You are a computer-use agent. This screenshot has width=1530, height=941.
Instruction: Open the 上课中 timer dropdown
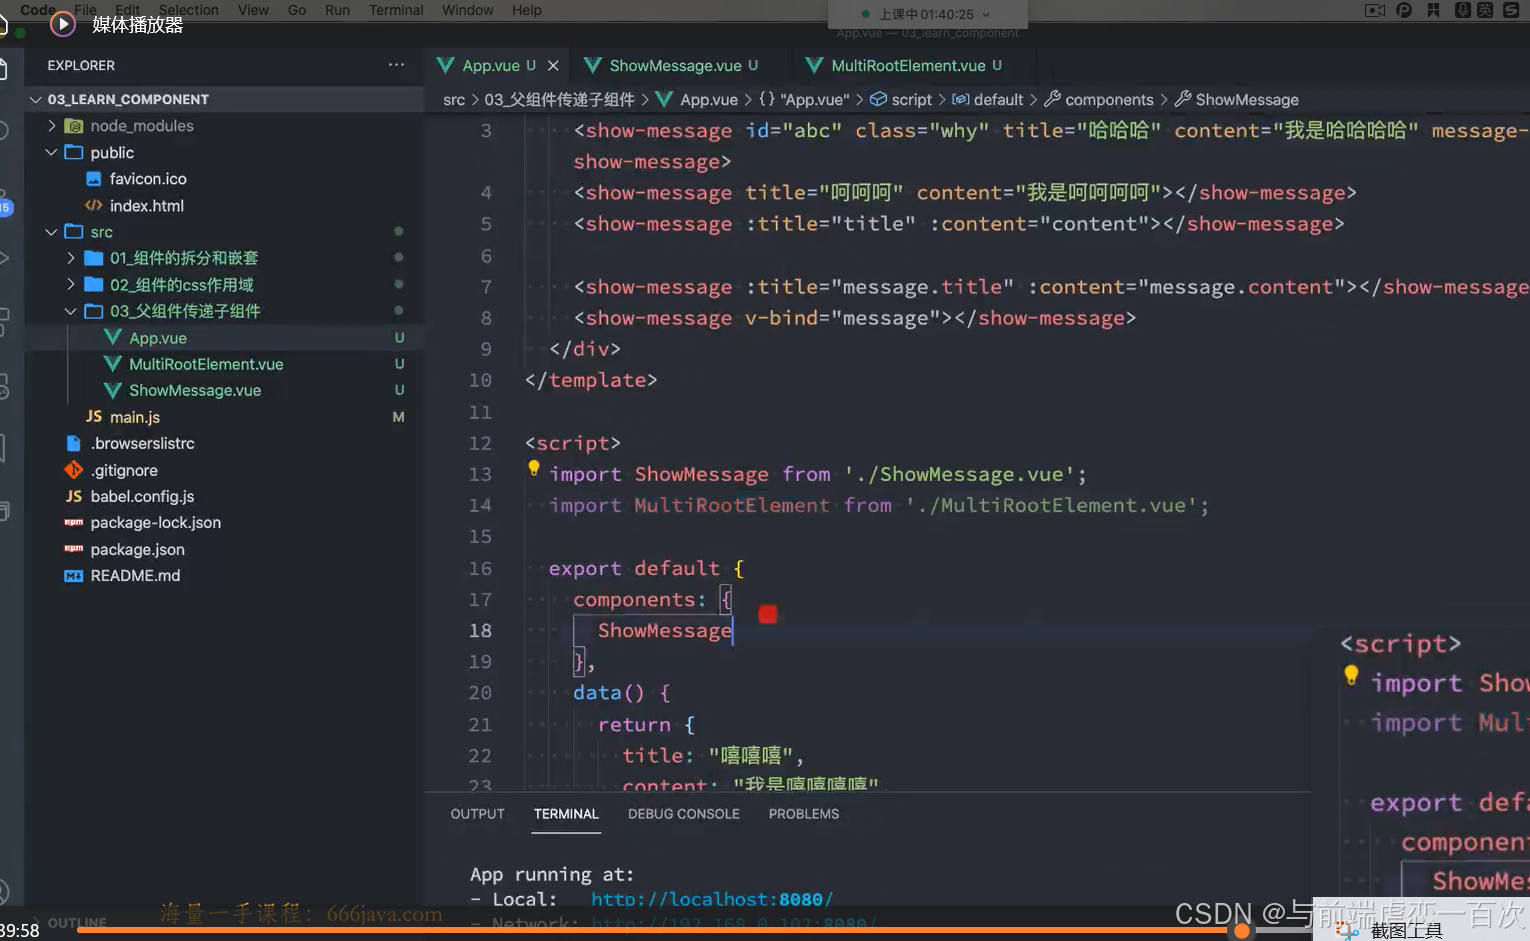click(985, 15)
